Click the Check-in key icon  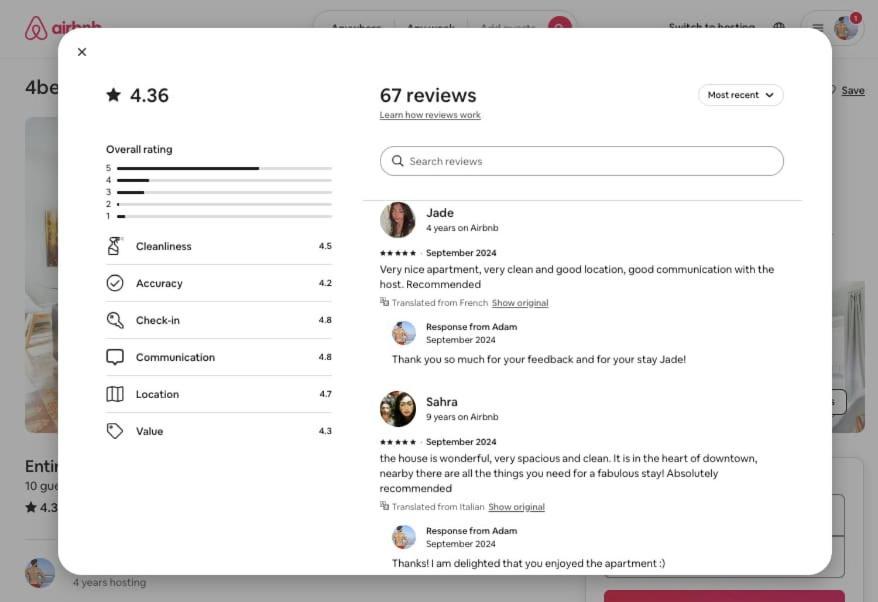click(115, 320)
